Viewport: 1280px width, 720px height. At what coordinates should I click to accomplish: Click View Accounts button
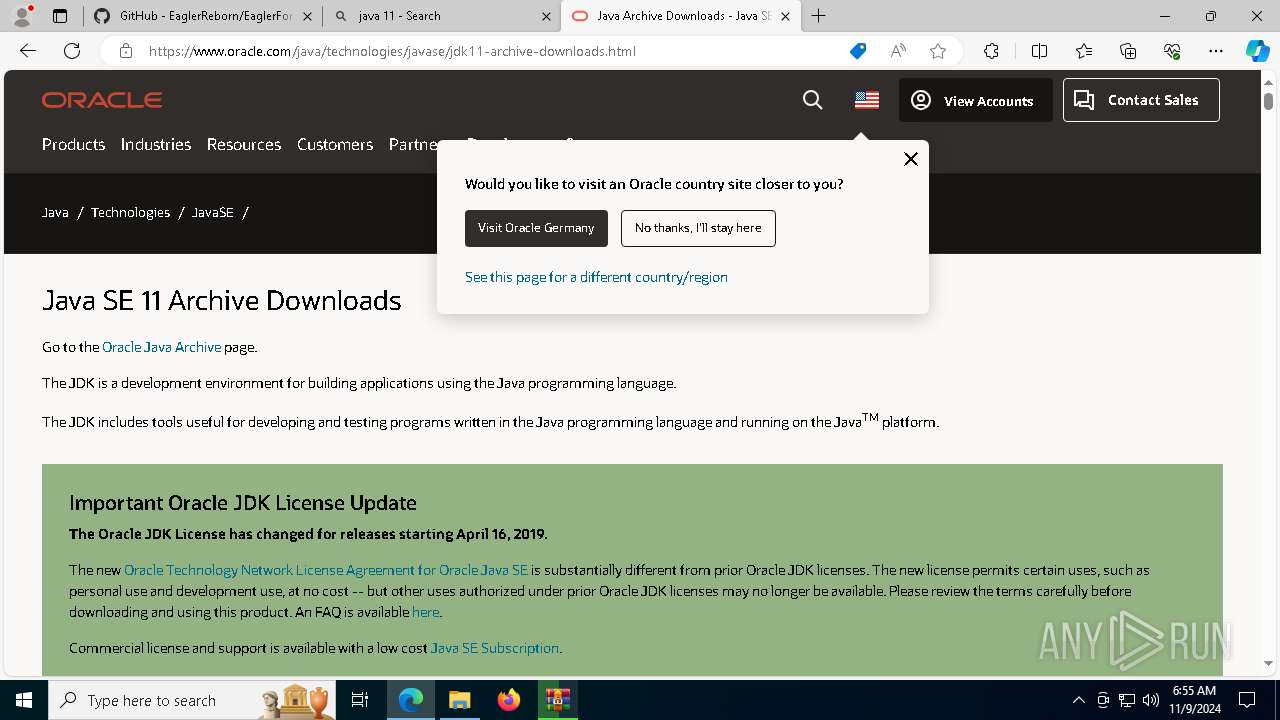tap(975, 100)
